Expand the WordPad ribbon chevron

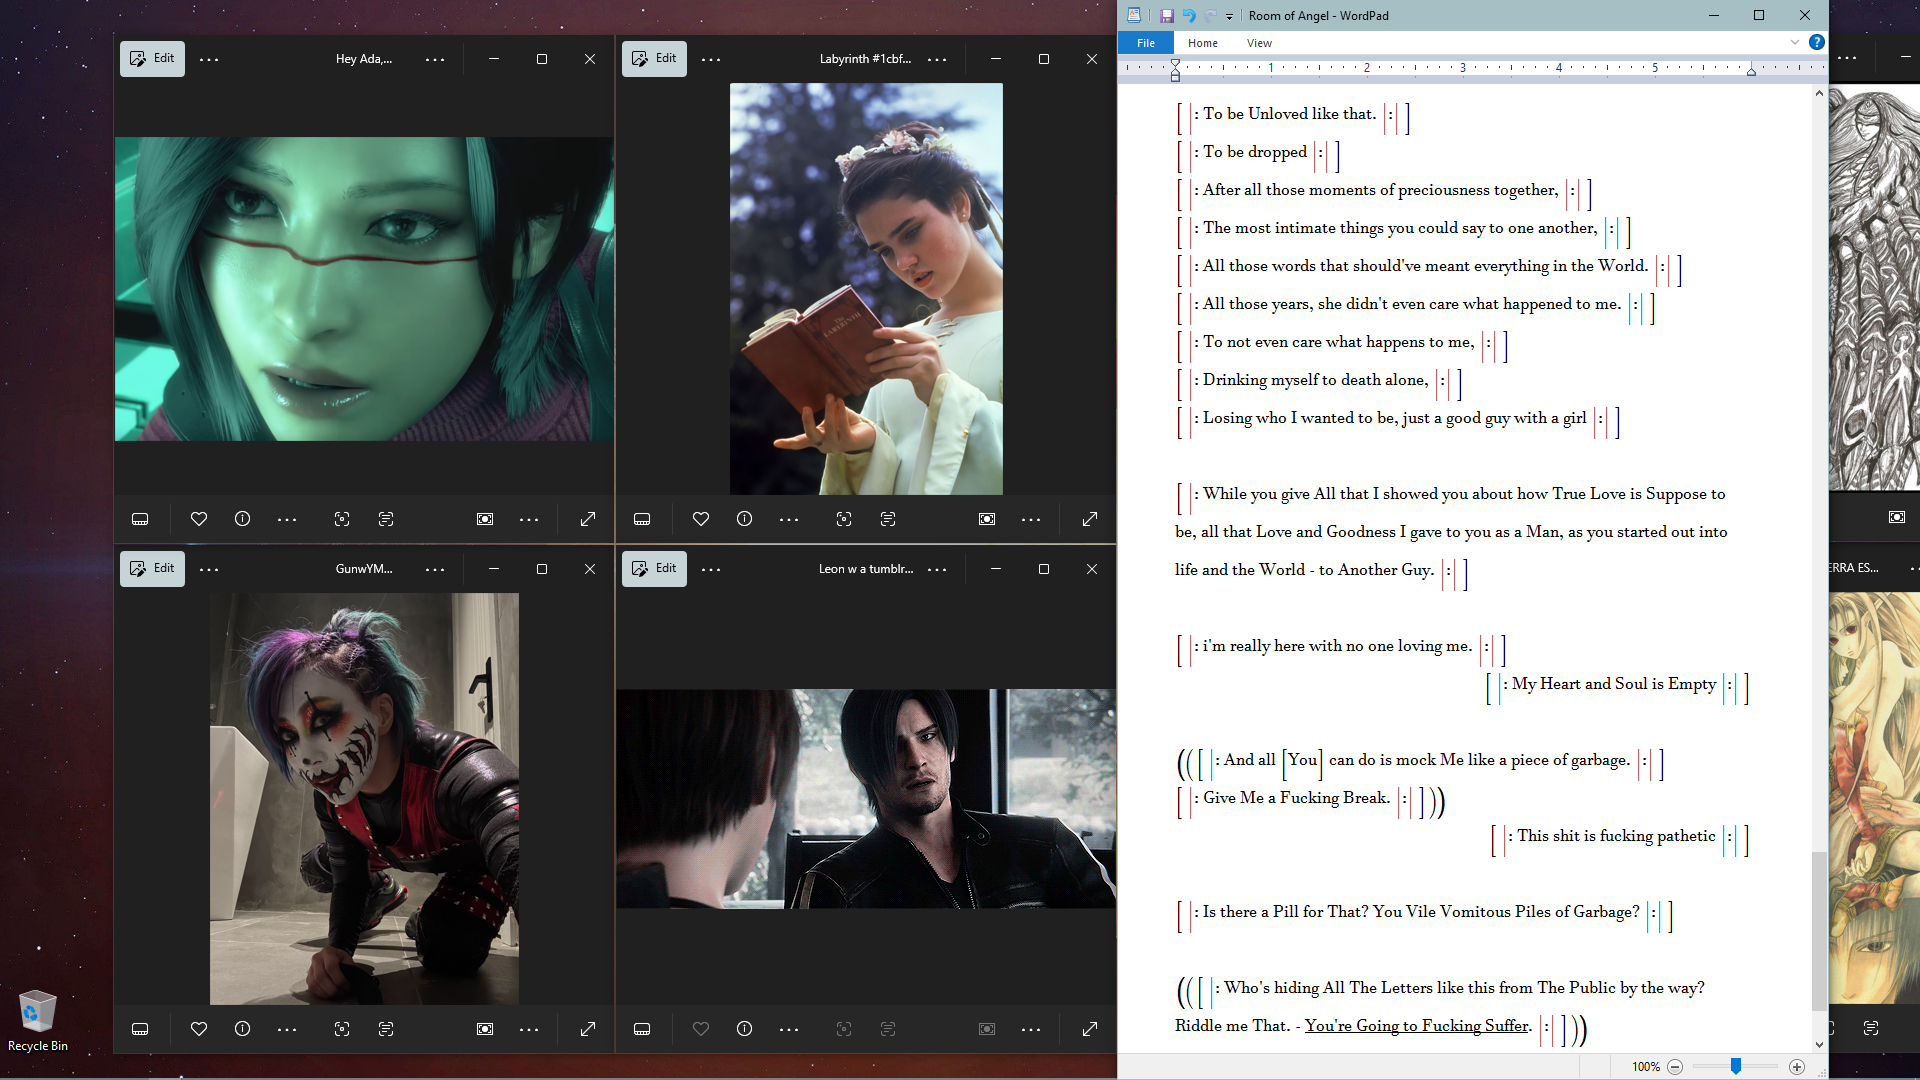(1795, 42)
